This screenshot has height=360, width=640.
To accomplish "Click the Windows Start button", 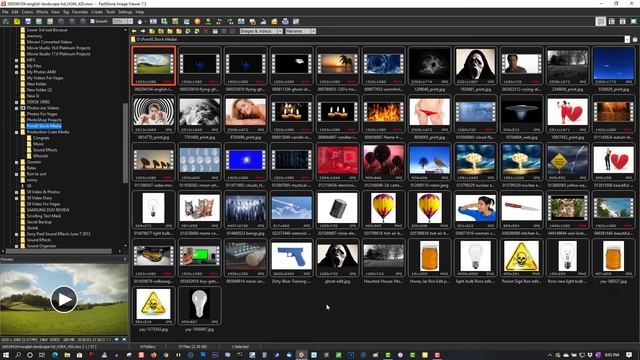I will 6,355.
